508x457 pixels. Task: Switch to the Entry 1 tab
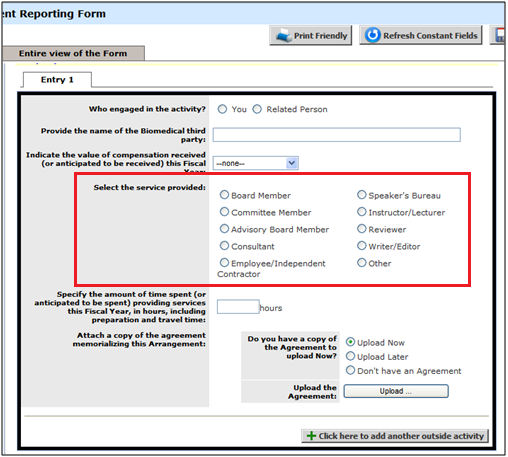coord(57,80)
